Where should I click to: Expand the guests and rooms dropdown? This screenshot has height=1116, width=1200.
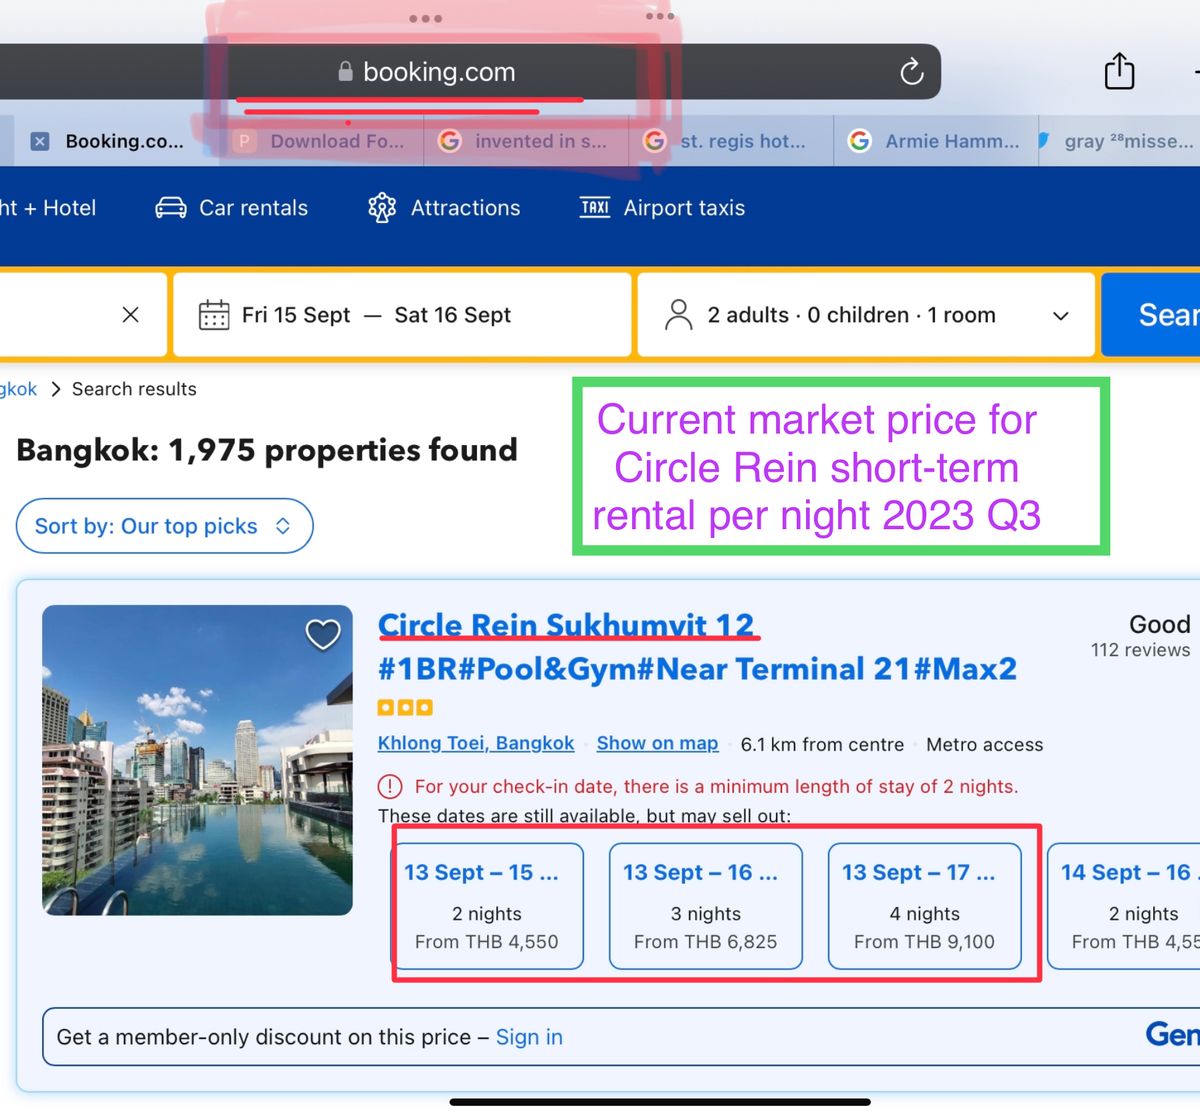click(x=1061, y=316)
